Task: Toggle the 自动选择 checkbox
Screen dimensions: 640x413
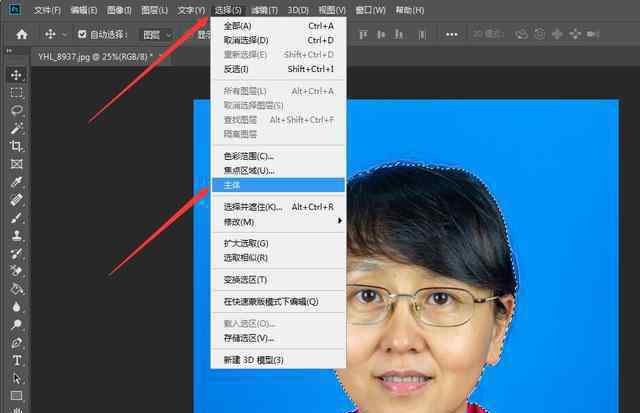Action: pyautogui.click(x=82, y=34)
